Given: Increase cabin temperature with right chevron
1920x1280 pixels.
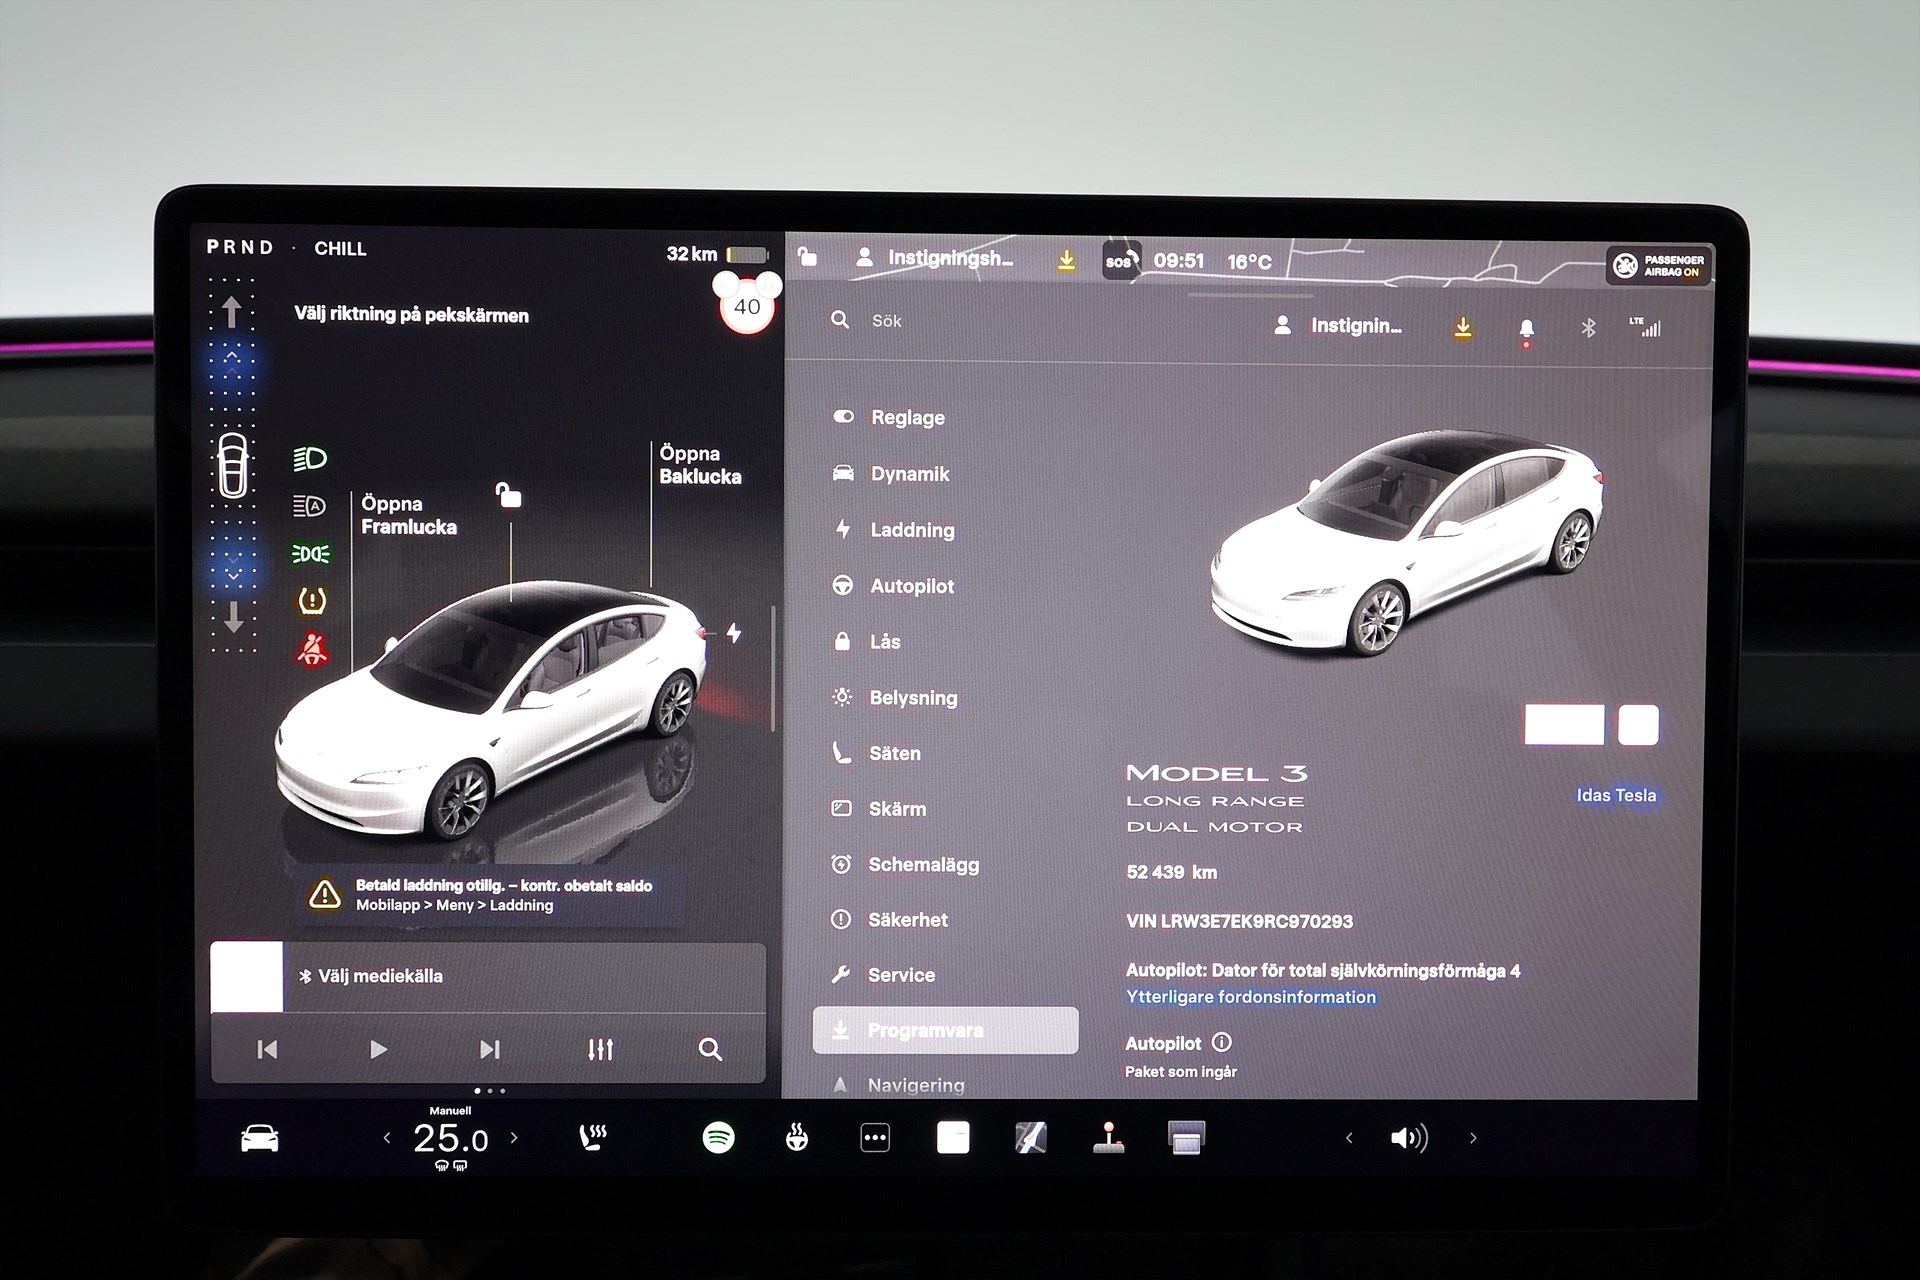Looking at the screenshot, I should pyautogui.click(x=514, y=1138).
